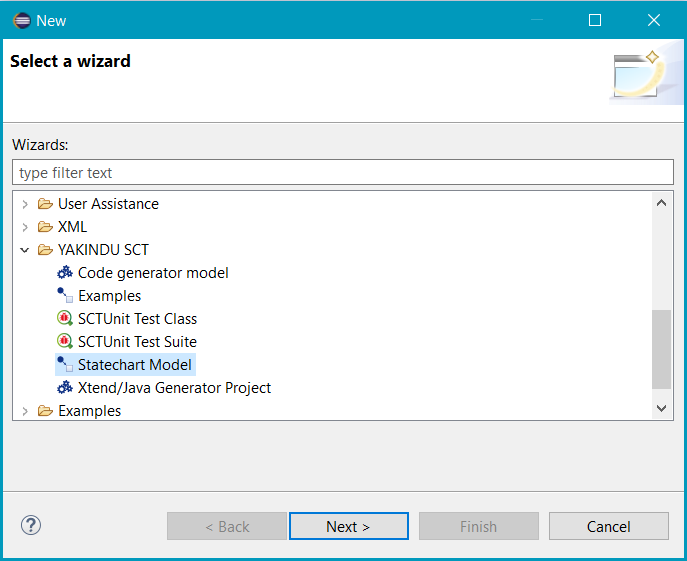Click the SCTUnit Test Class bug icon

(65, 319)
